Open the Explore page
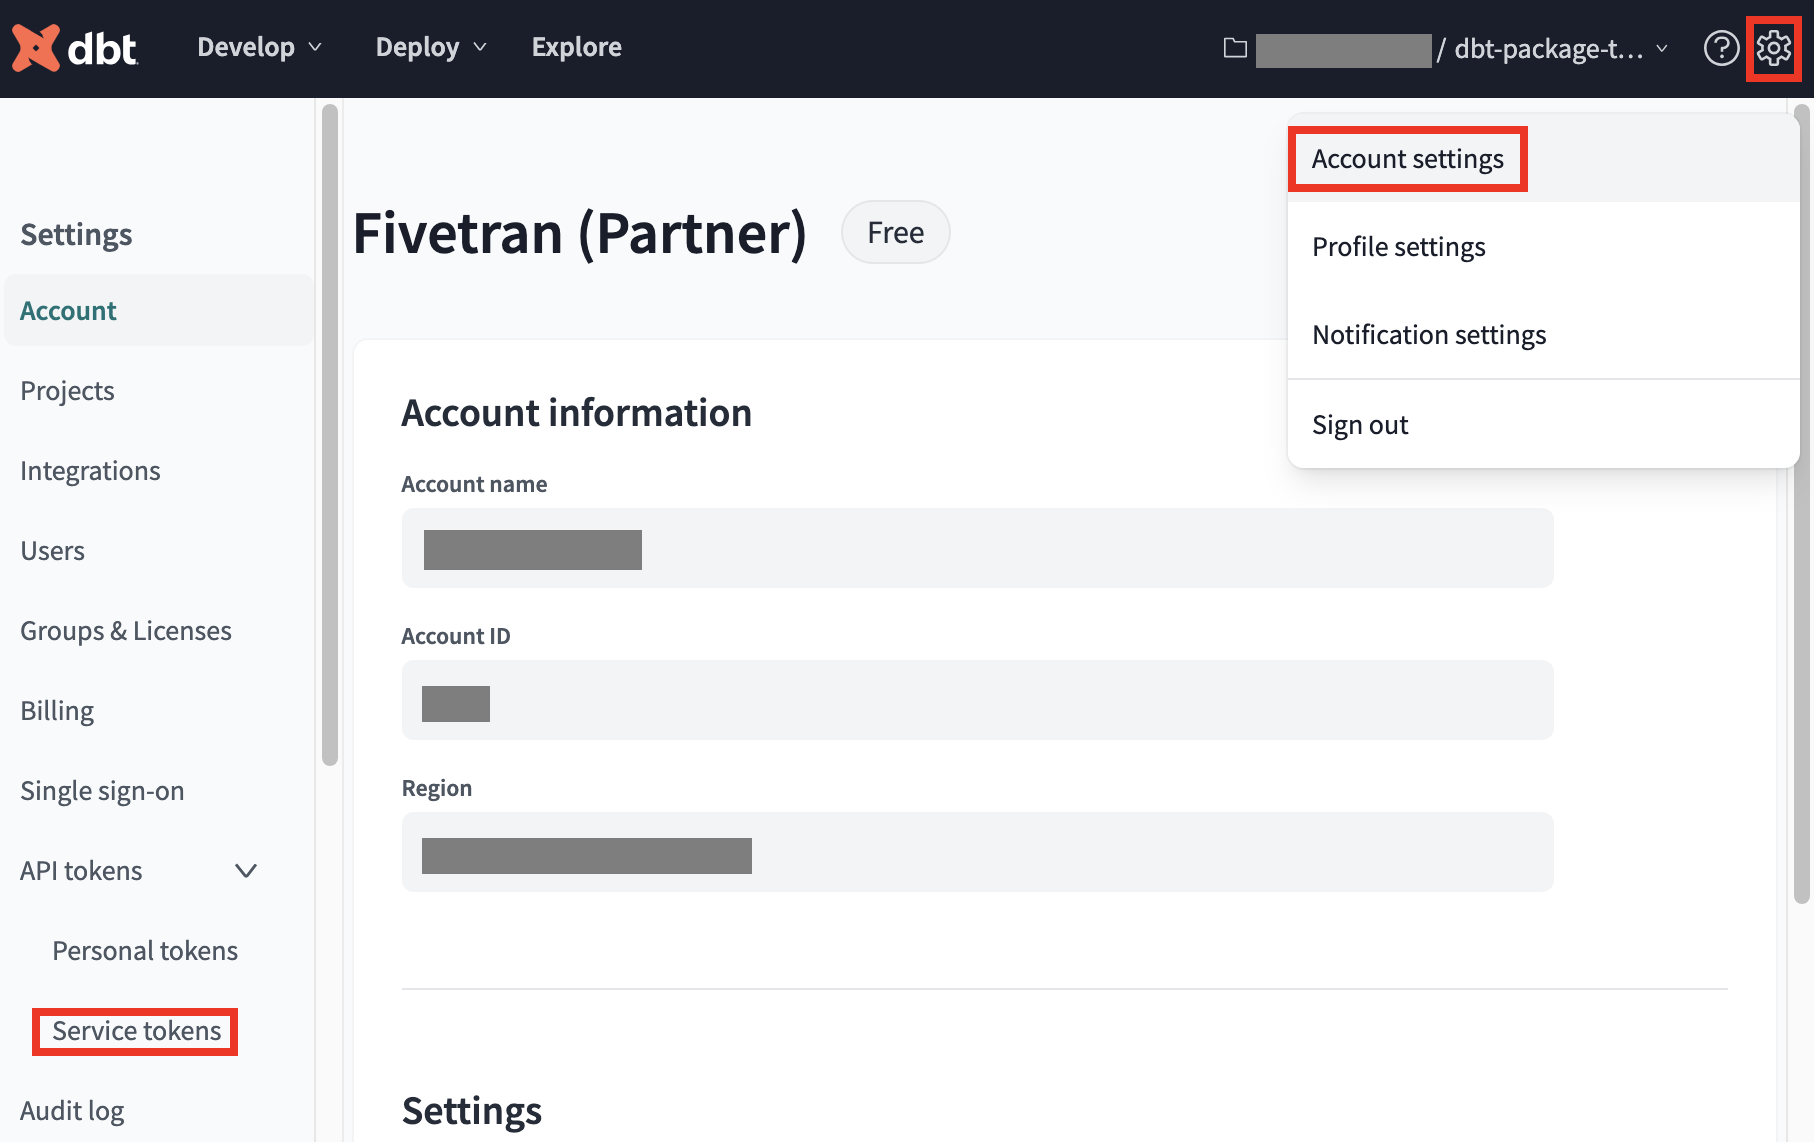Screen dimensions: 1814x1142 click(576, 47)
